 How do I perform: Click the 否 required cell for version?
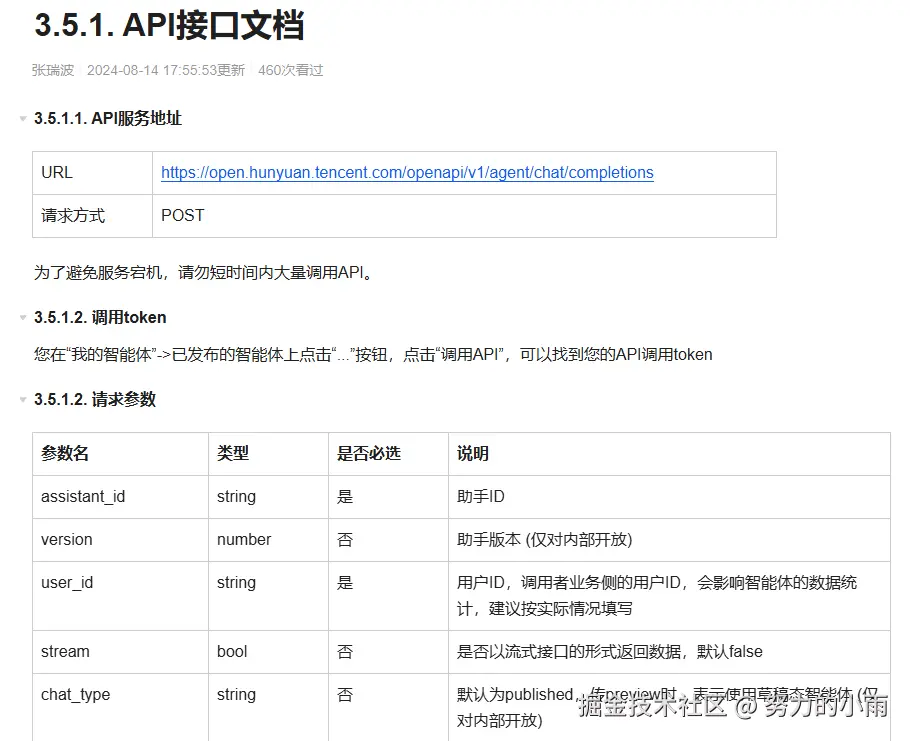click(x=388, y=540)
